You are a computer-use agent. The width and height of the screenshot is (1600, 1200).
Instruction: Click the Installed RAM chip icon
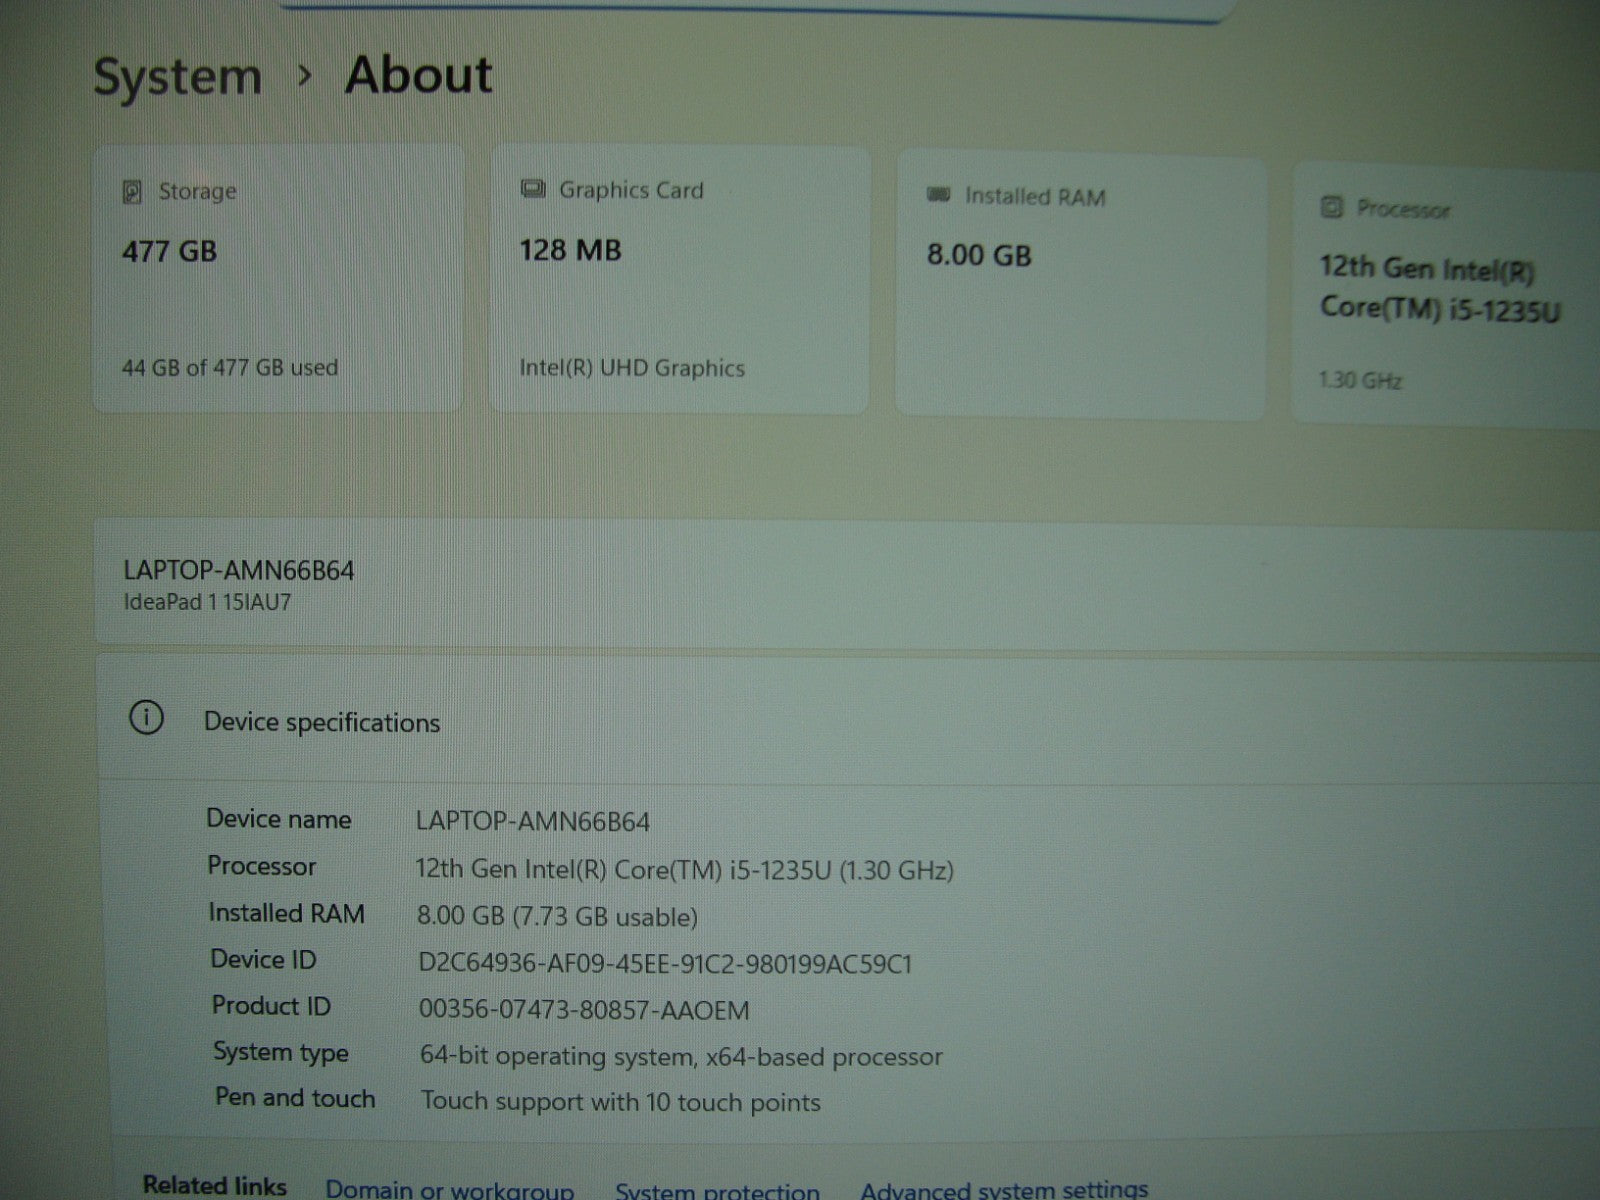(x=938, y=195)
